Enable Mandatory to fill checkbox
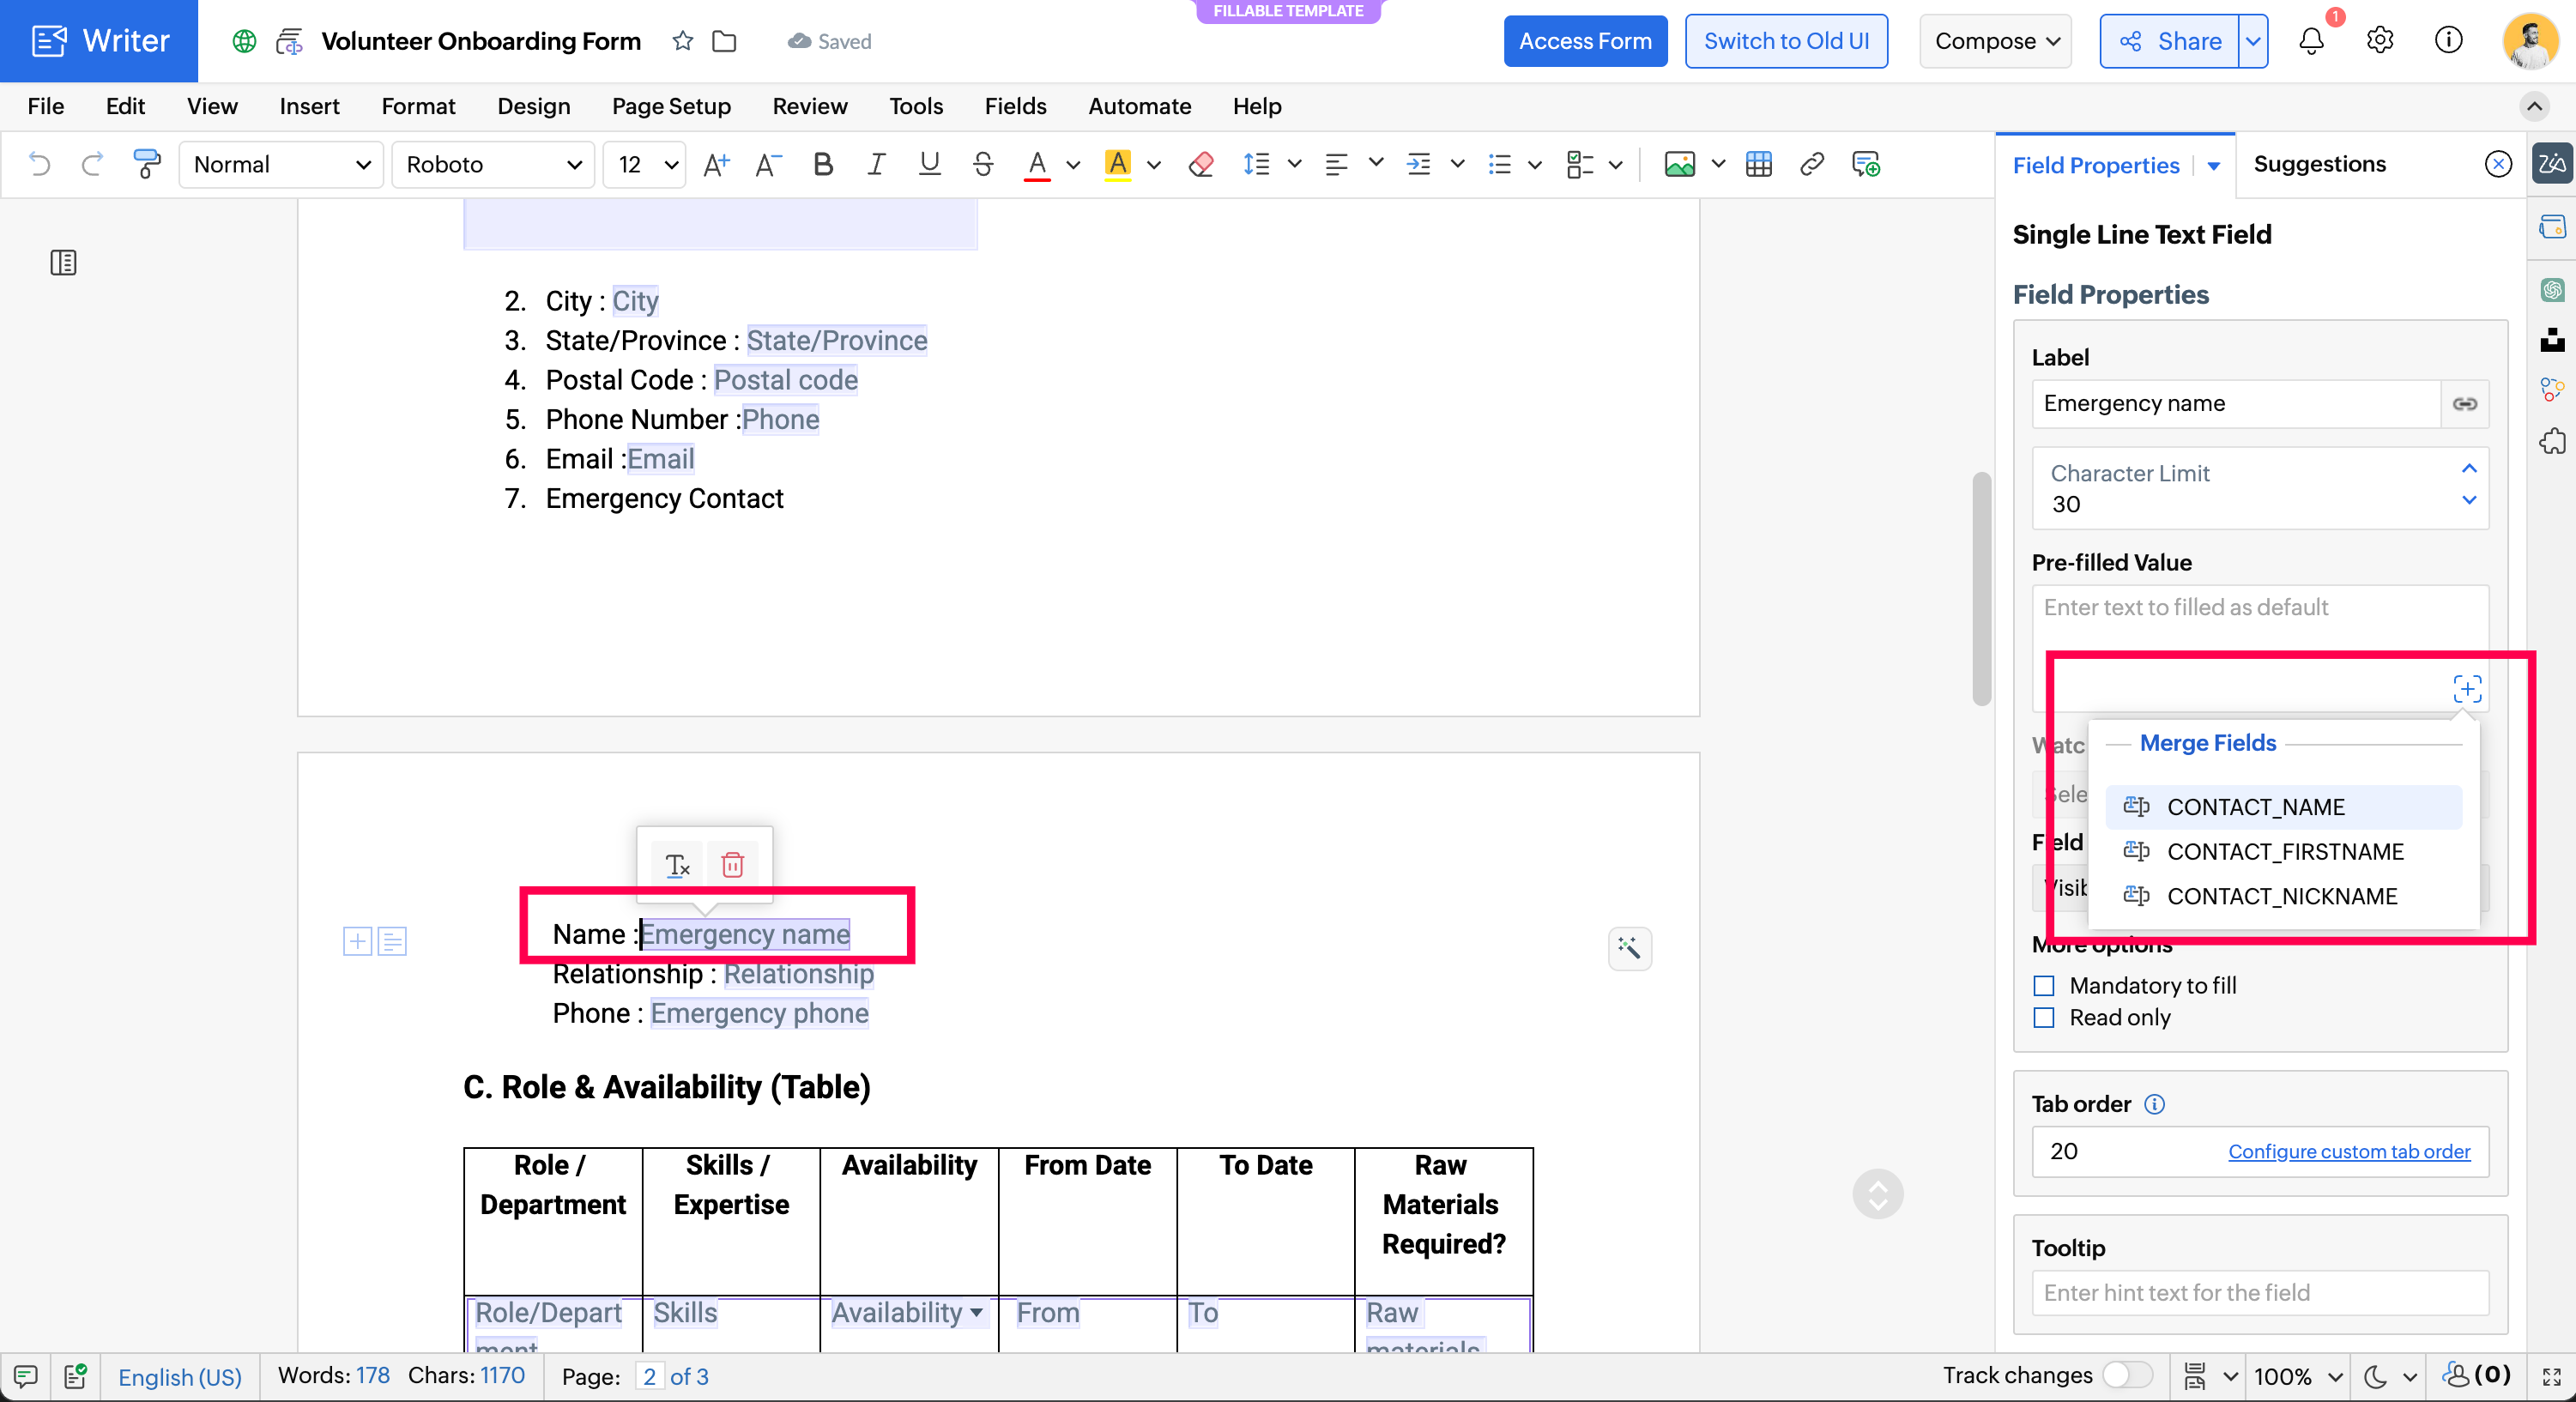 point(2044,986)
